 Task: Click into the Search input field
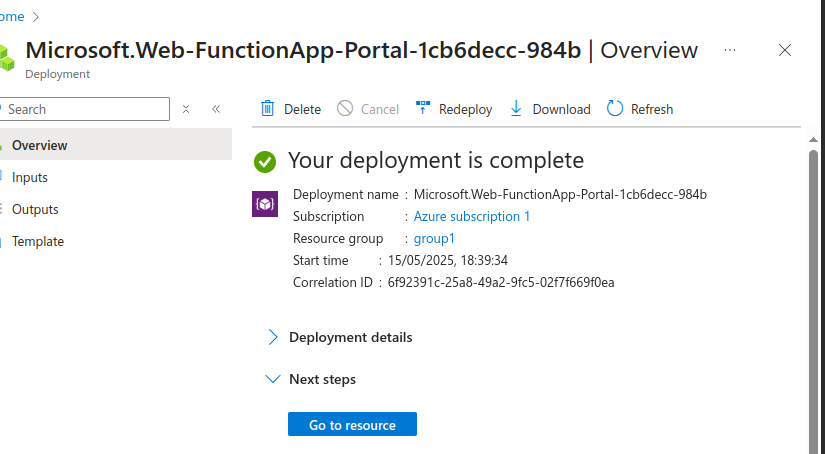tap(85, 109)
